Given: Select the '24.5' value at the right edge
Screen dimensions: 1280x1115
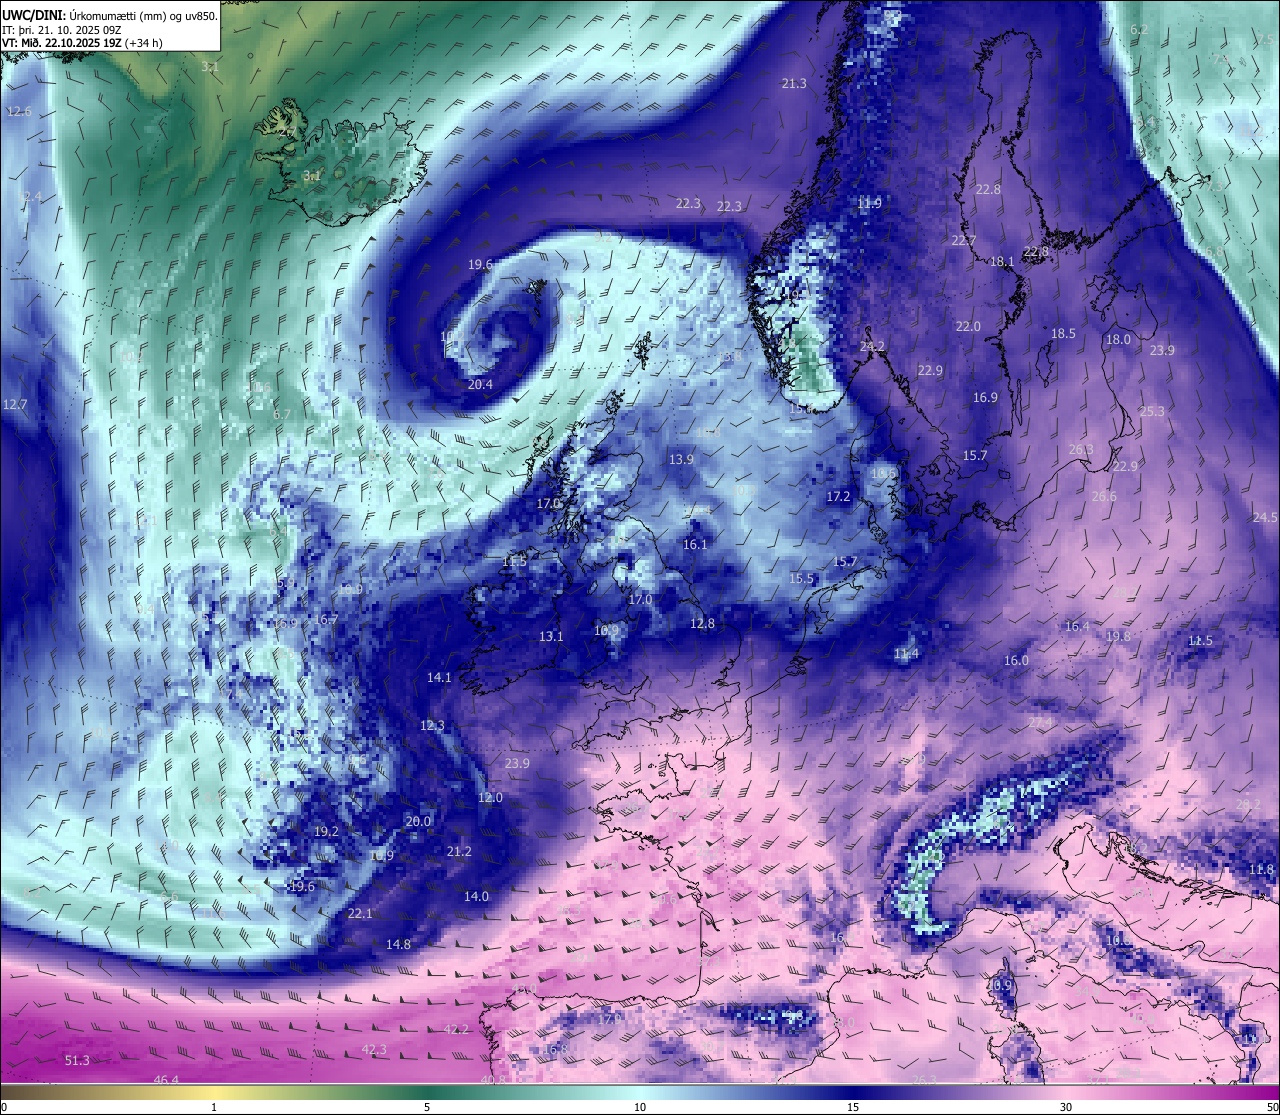Looking at the screenshot, I should coord(1265,518).
